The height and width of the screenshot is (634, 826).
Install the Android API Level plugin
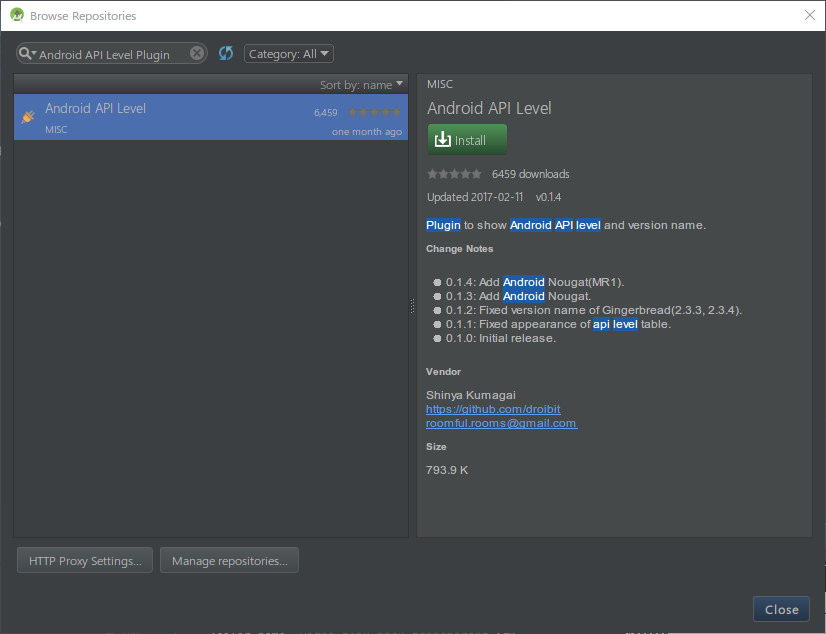pos(467,140)
